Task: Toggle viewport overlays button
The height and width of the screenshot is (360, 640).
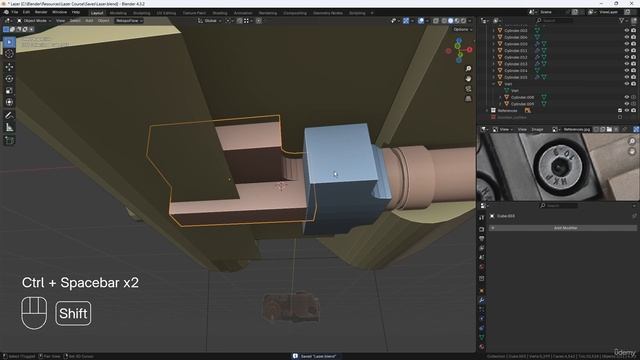Action: click(x=421, y=20)
